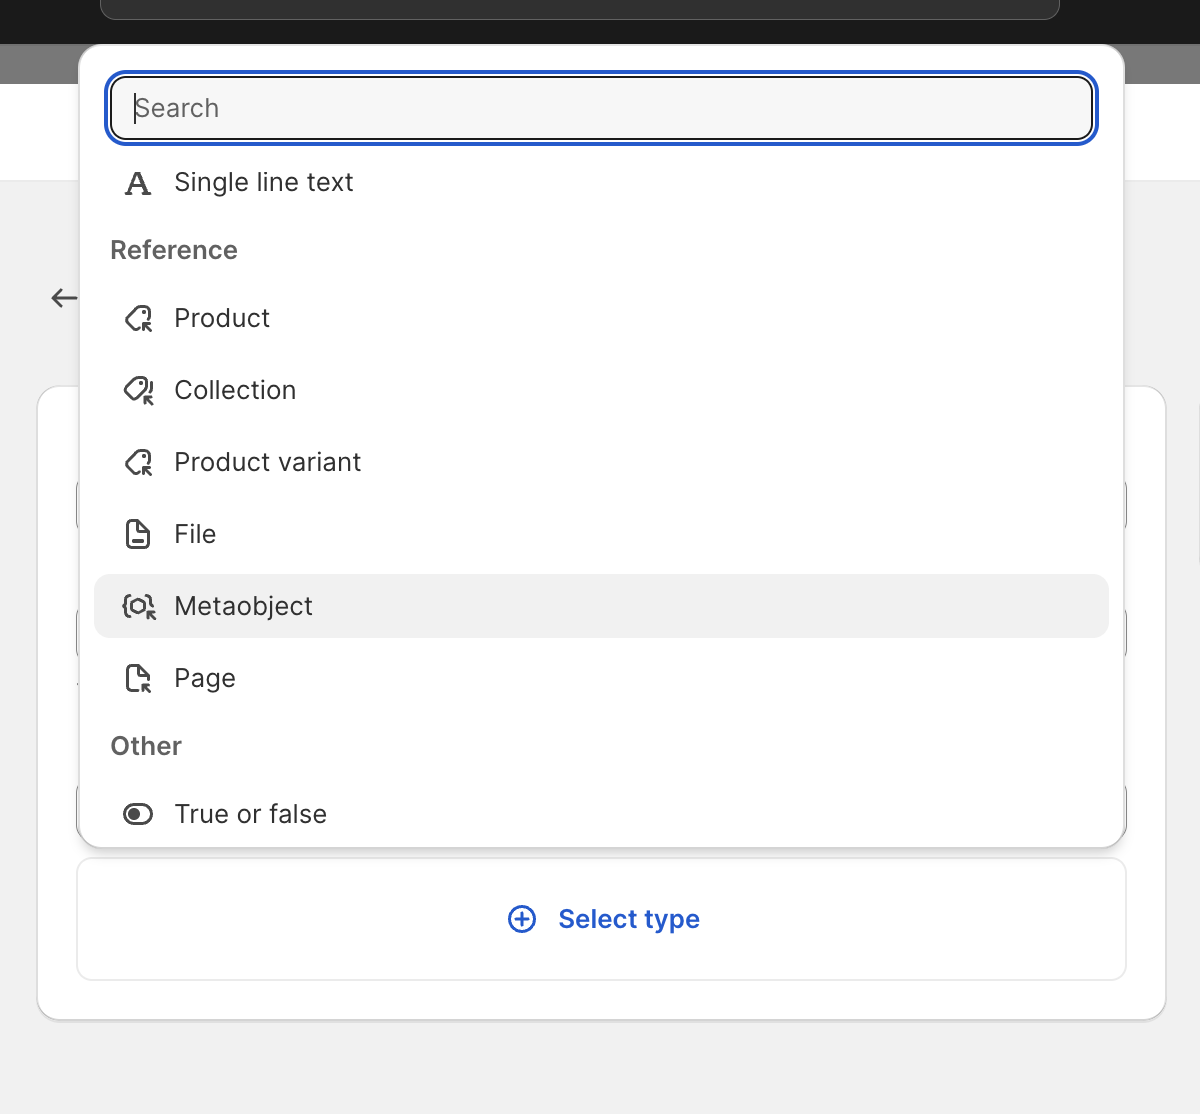Click the Product reference tag icon
Screen dimensions: 1200x1114
[138, 319]
